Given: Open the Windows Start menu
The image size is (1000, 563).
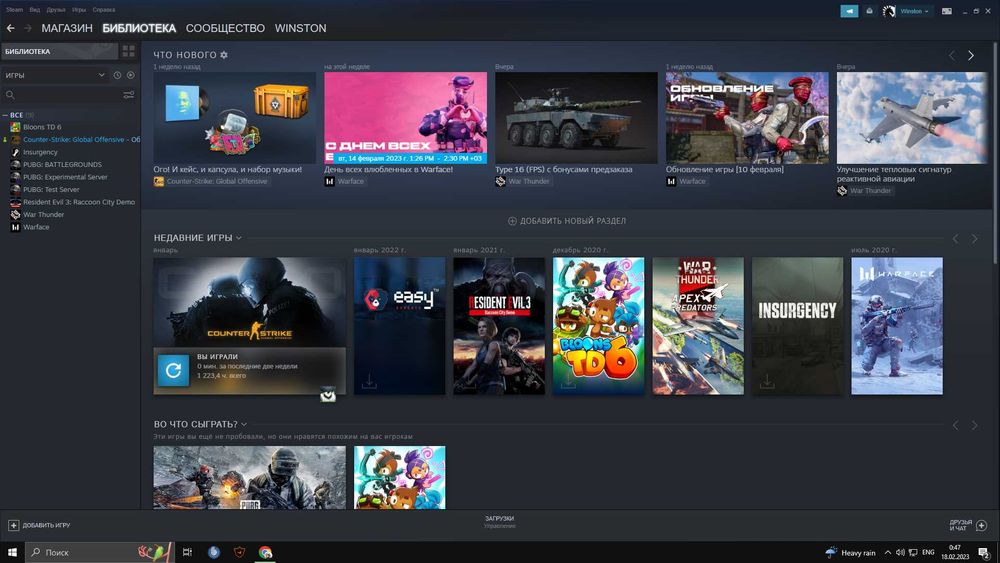Looking at the screenshot, I should coord(12,552).
